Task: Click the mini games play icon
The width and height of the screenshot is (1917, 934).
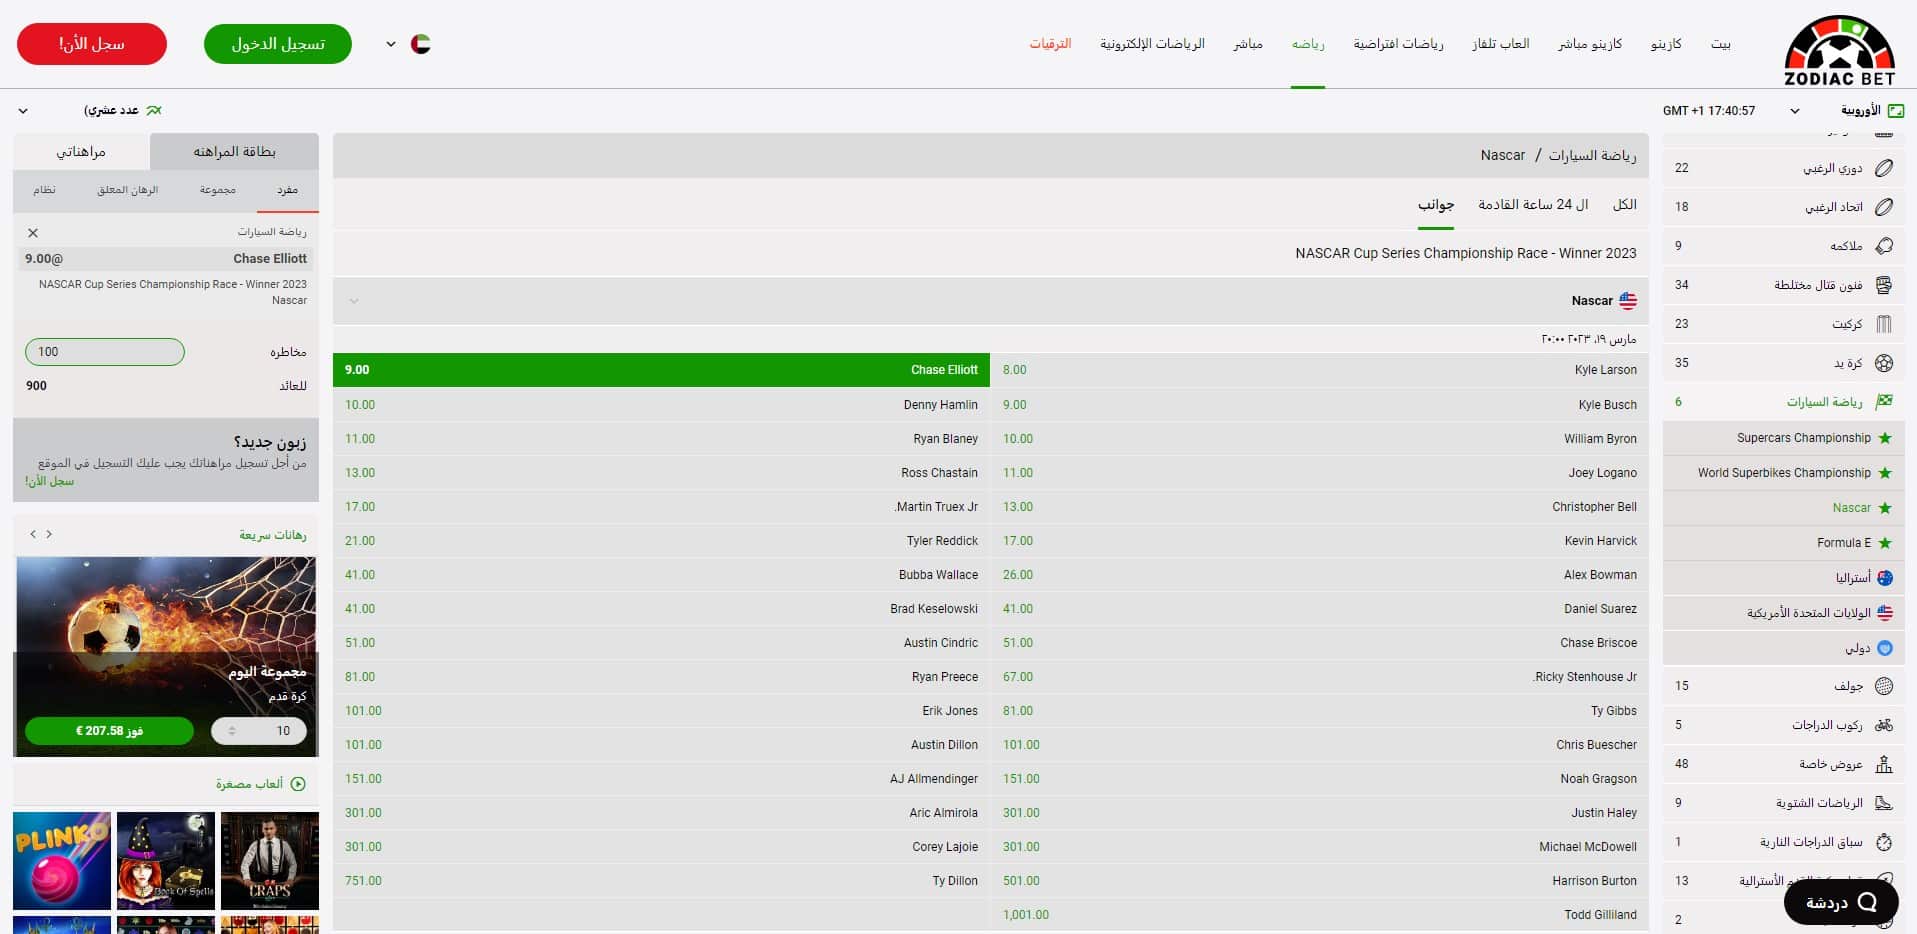Action: (298, 784)
